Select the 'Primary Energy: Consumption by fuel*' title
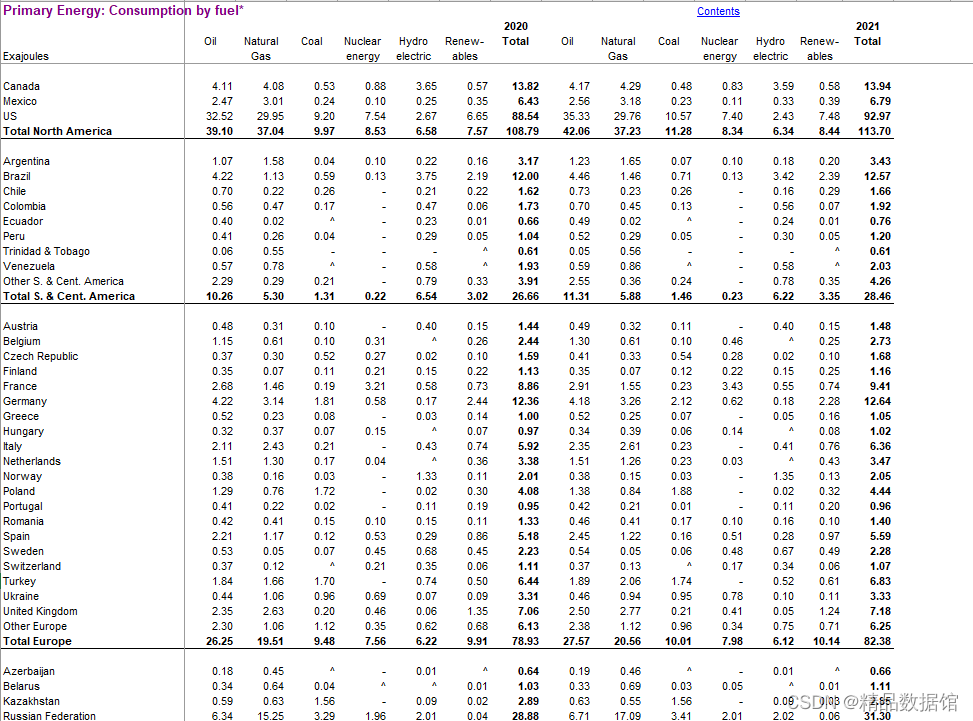The width and height of the screenshot is (973, 721). coord(123,10)
